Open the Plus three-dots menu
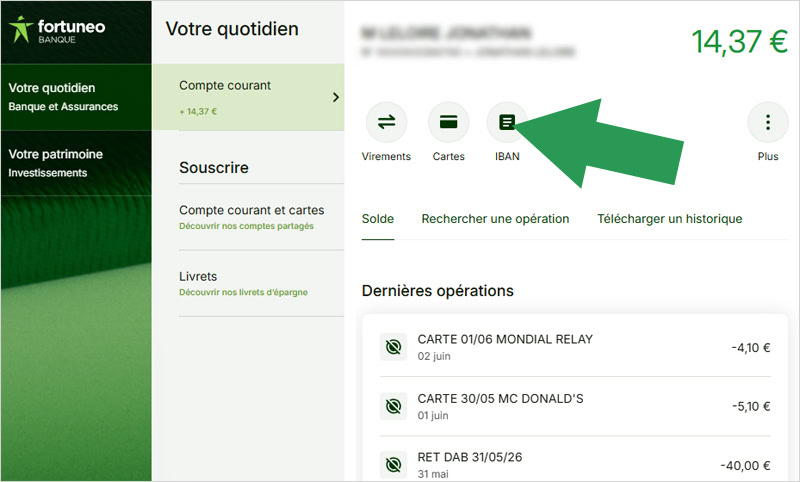 point(768,122)
